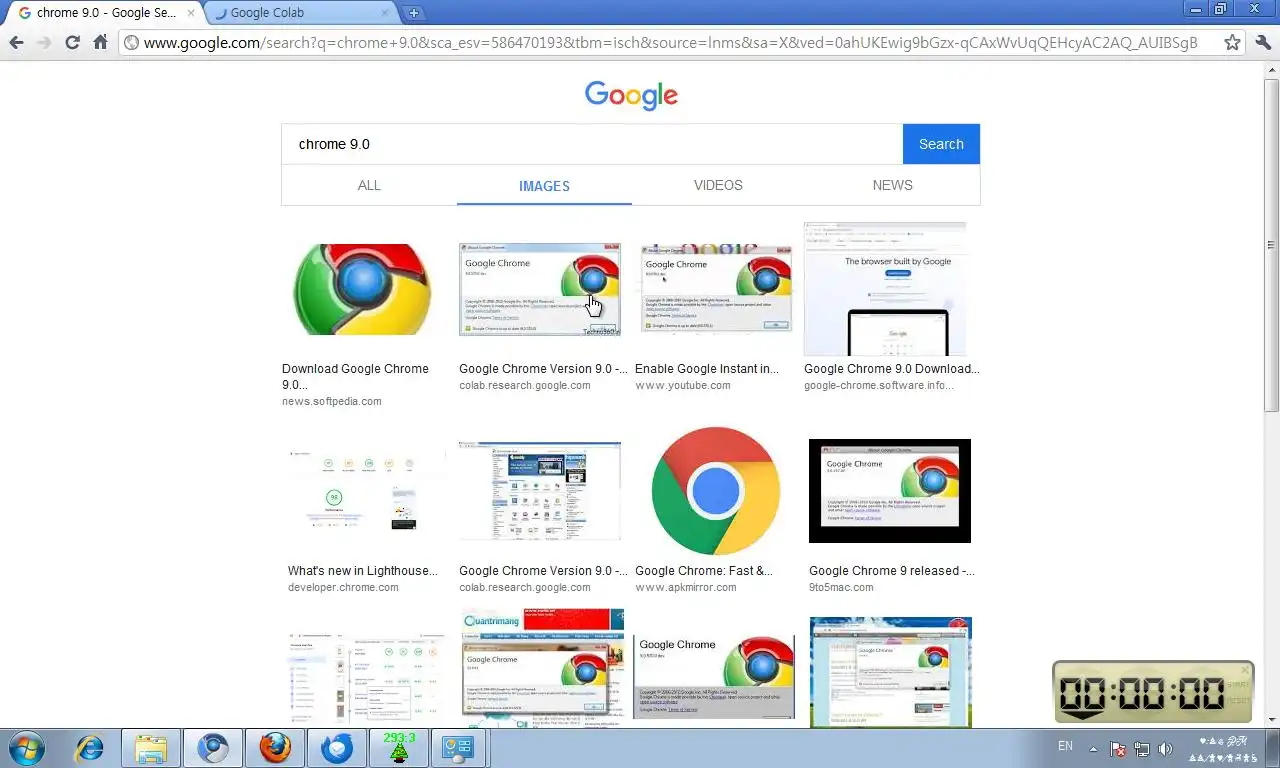Screen dimensions: 1280x768
Task: Open the flat modern Chrome logo thumbnail
Action: (716, 491)
